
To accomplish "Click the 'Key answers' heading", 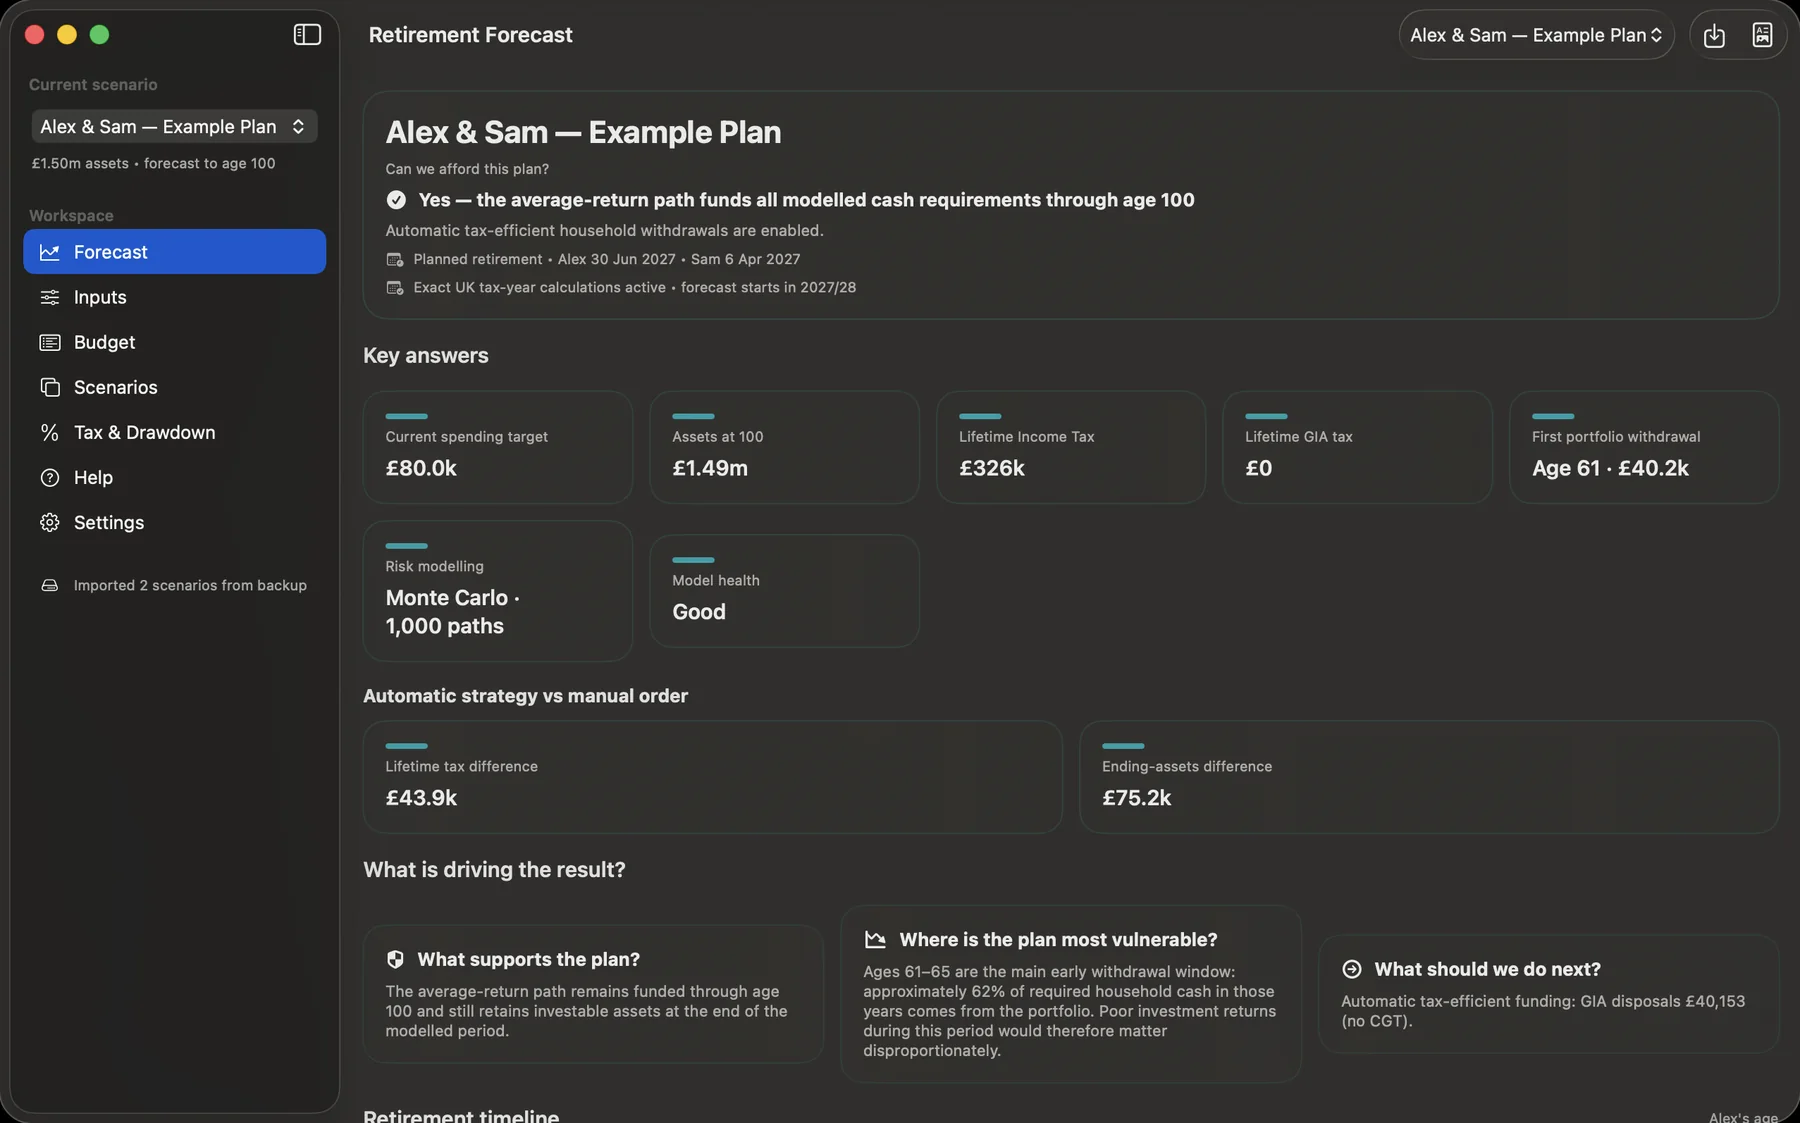I will click(x=426, y=355).
